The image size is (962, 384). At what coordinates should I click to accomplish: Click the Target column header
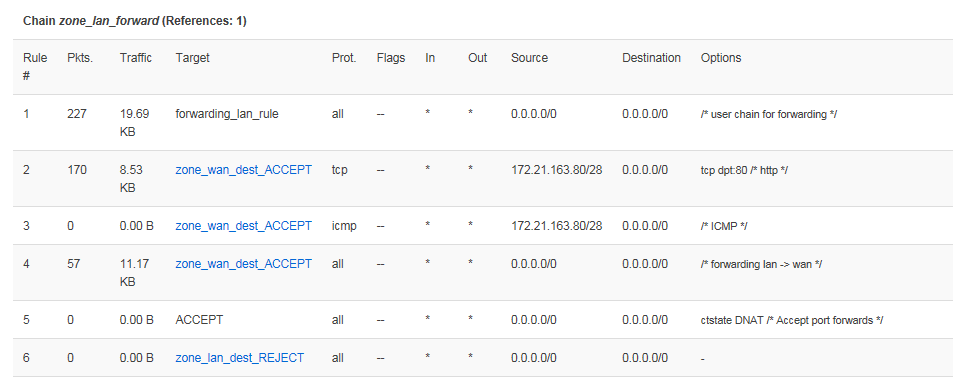pyautogui.click(x=192, y=58)
